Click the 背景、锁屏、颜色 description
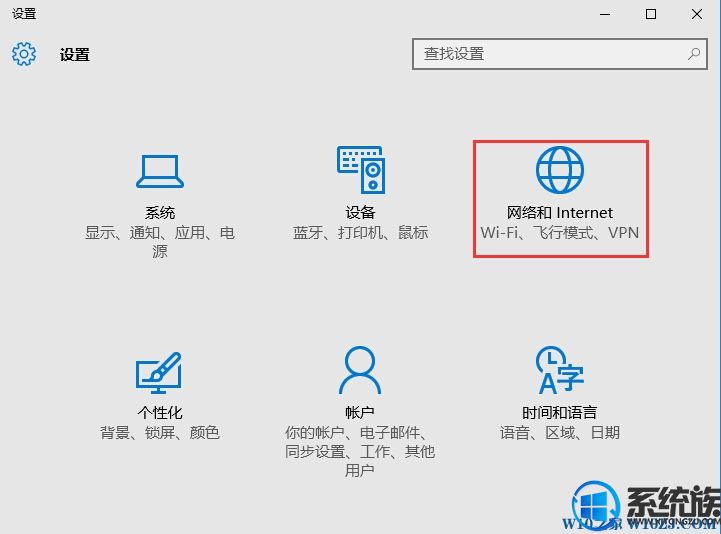This screenshot has height=534, width=721. pyautogui.click(x=160, y=433)
